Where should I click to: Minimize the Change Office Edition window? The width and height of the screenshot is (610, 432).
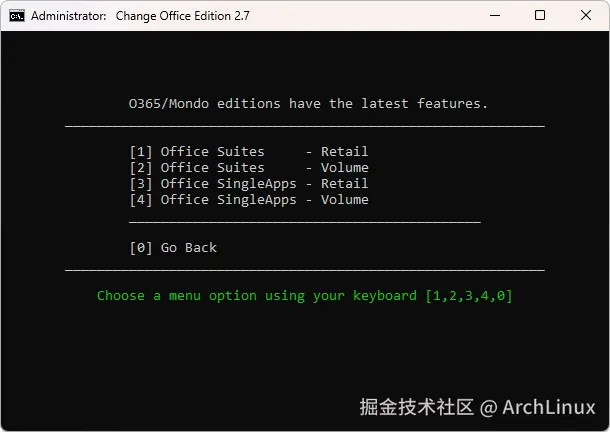point(495,16)
